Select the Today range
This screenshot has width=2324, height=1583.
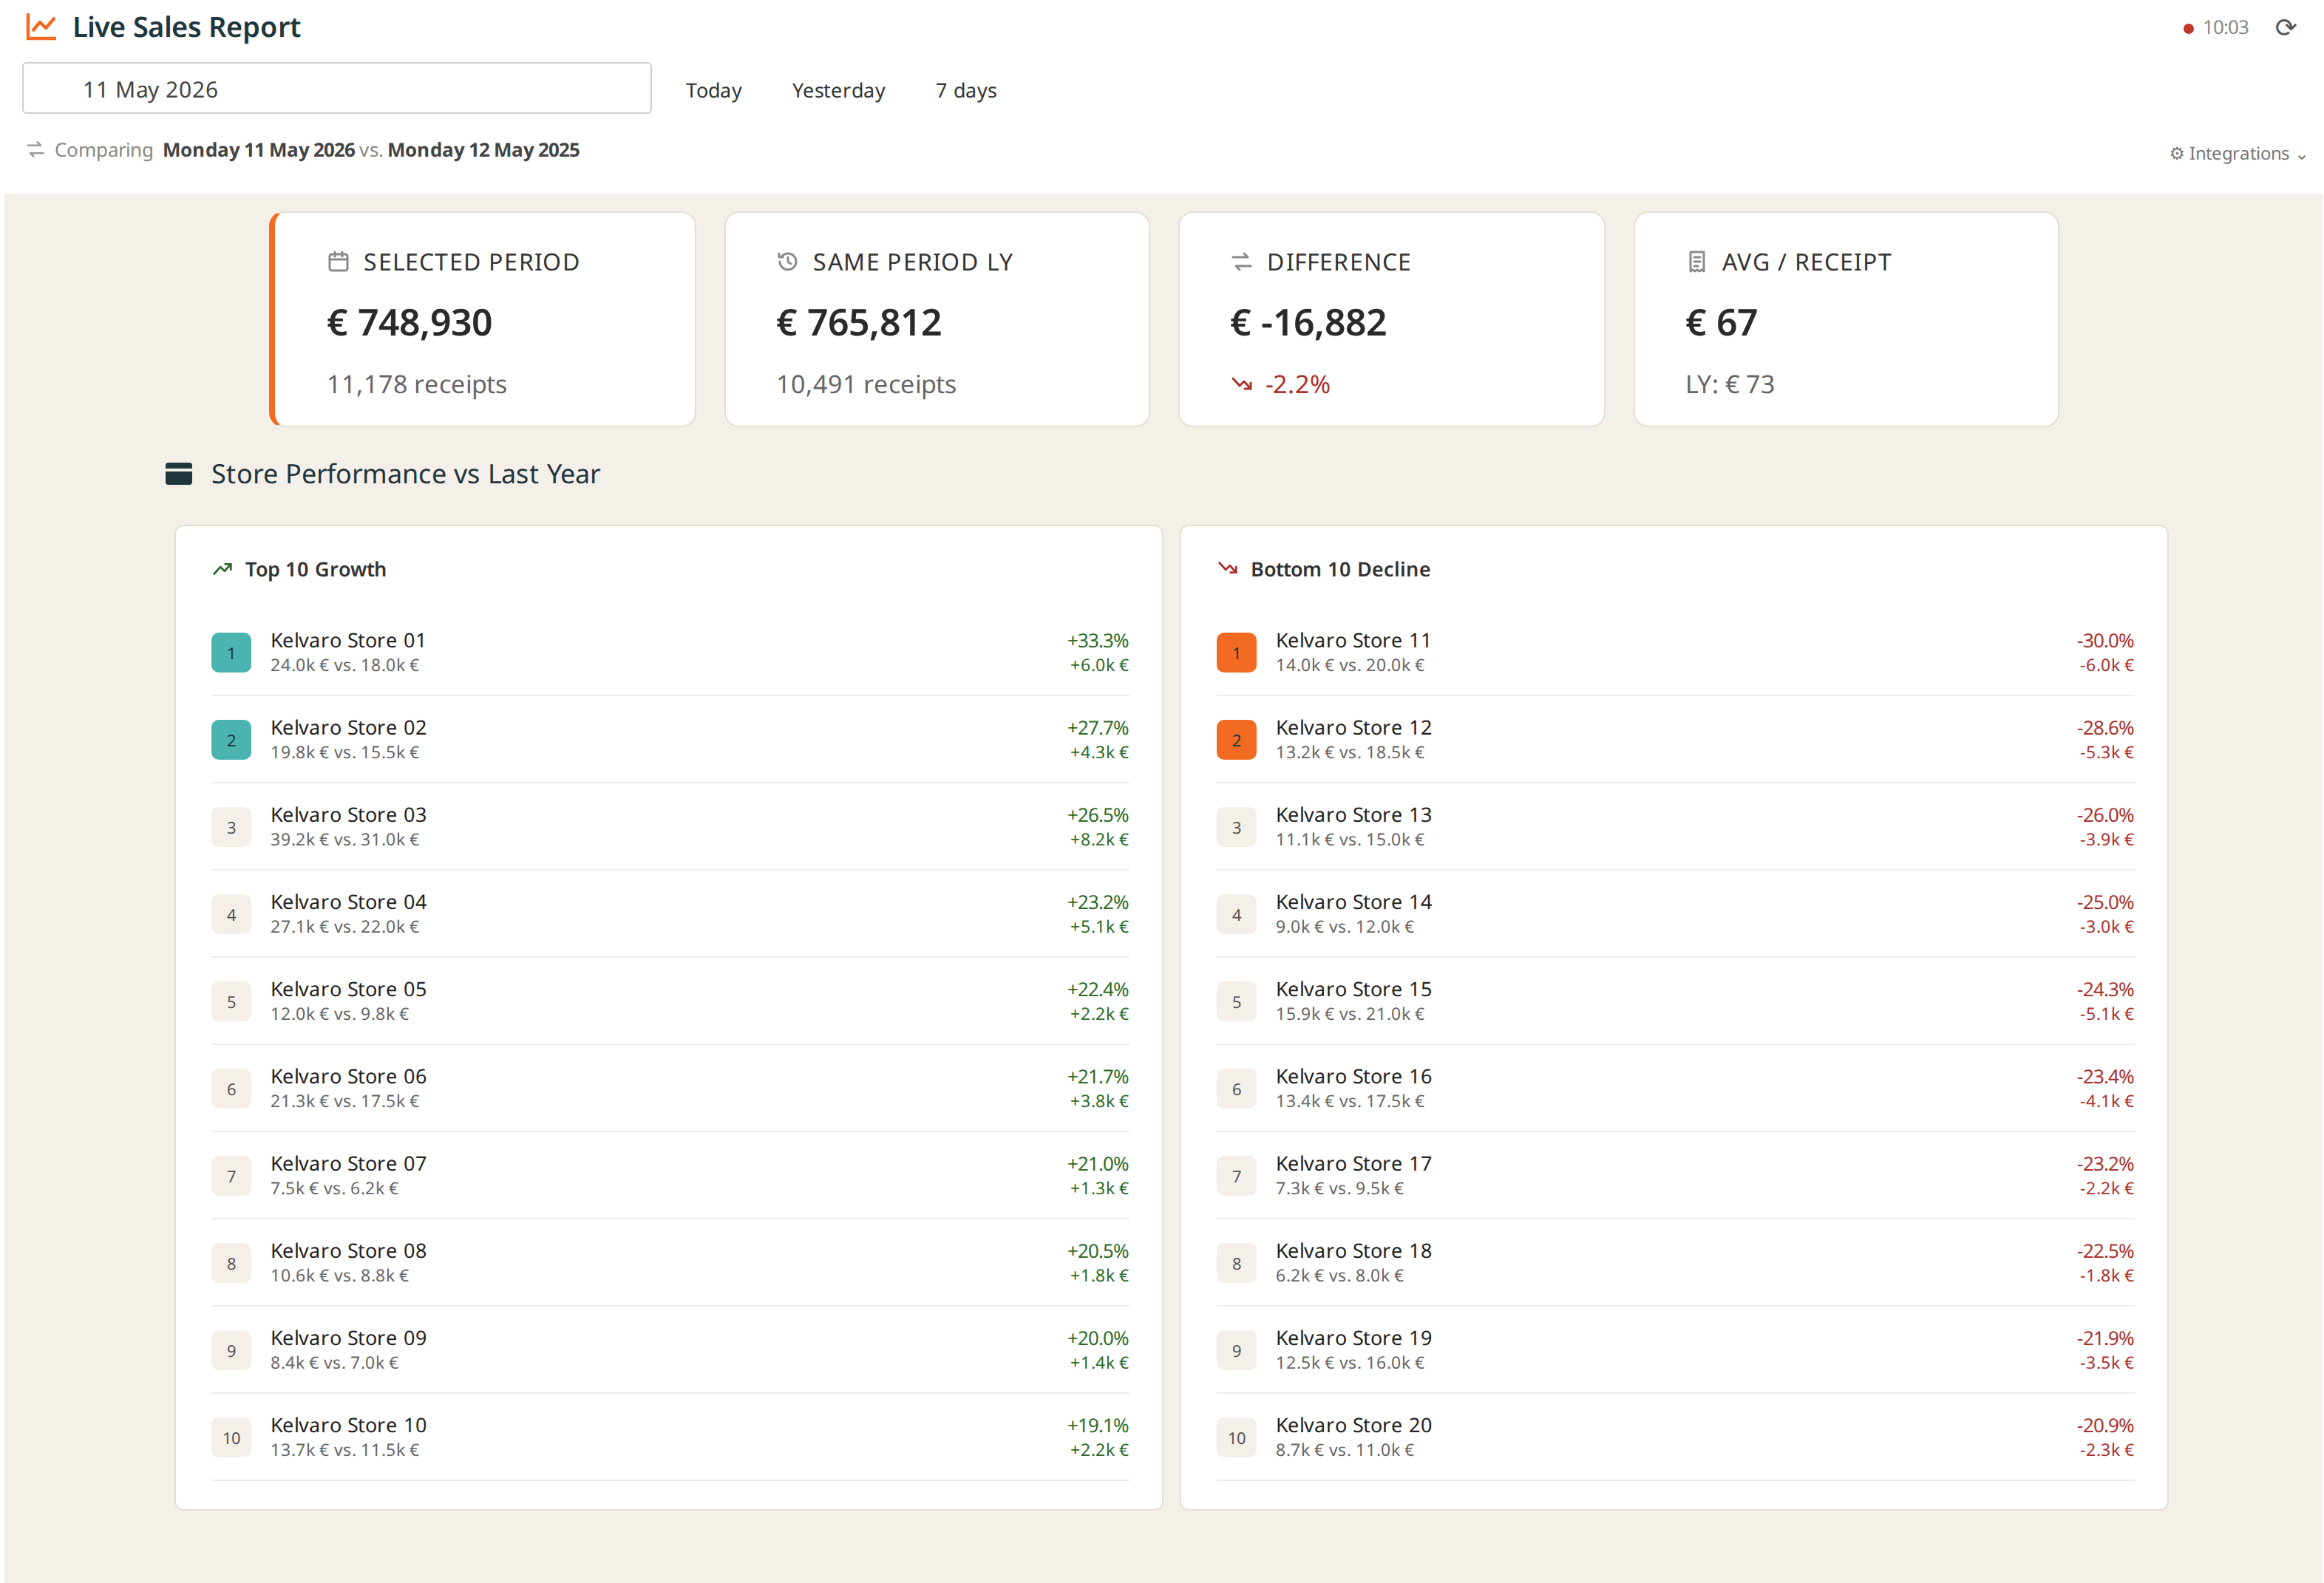tap(713, 90)
